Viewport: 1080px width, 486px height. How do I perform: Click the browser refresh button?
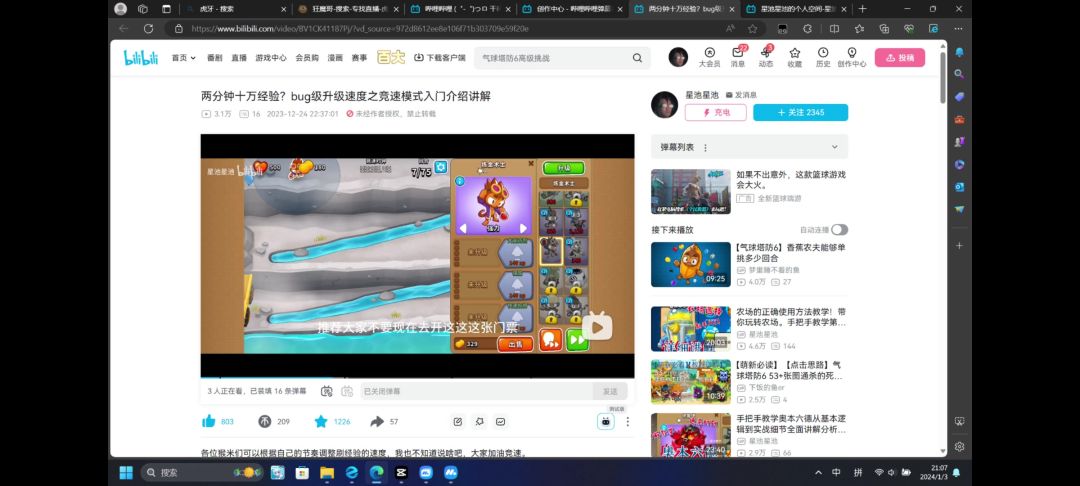[x=148, y=29]
